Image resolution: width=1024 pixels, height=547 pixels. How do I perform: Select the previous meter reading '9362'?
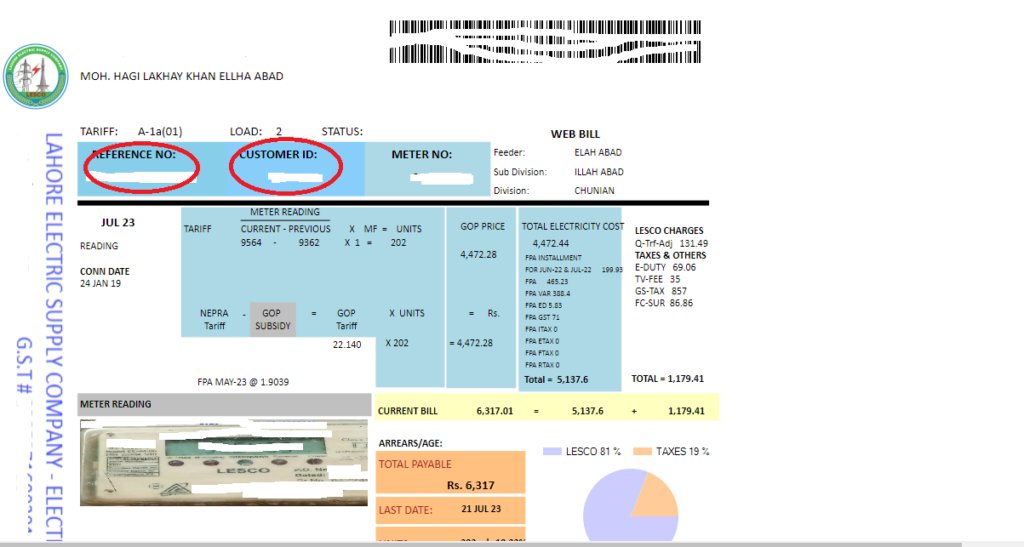pyautogui.click(x=309, y=242)
